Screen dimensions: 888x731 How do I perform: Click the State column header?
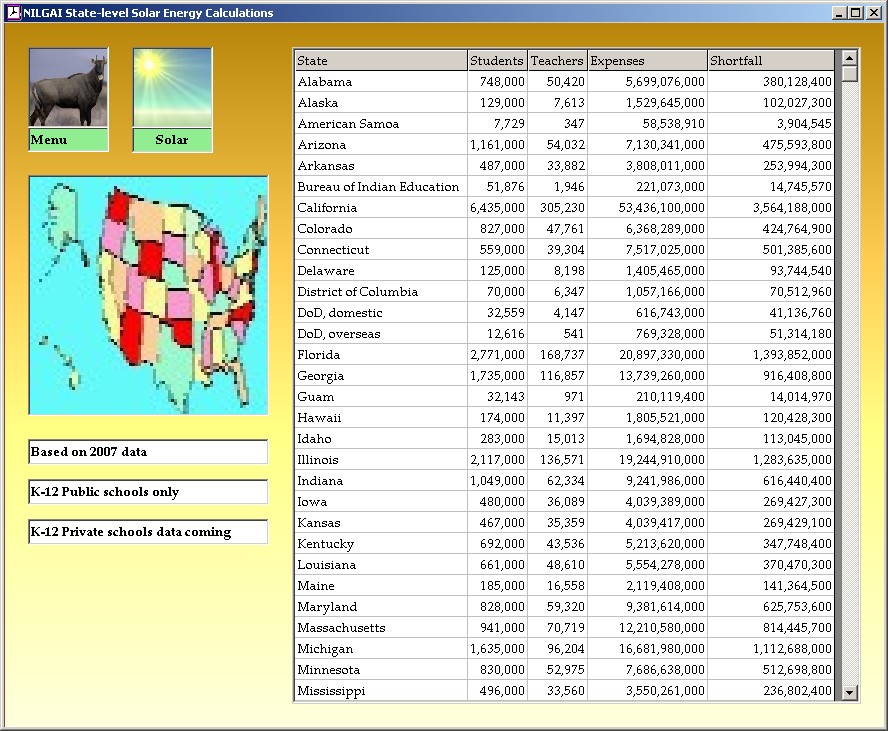pyautogui.click(x=380, y=61)
